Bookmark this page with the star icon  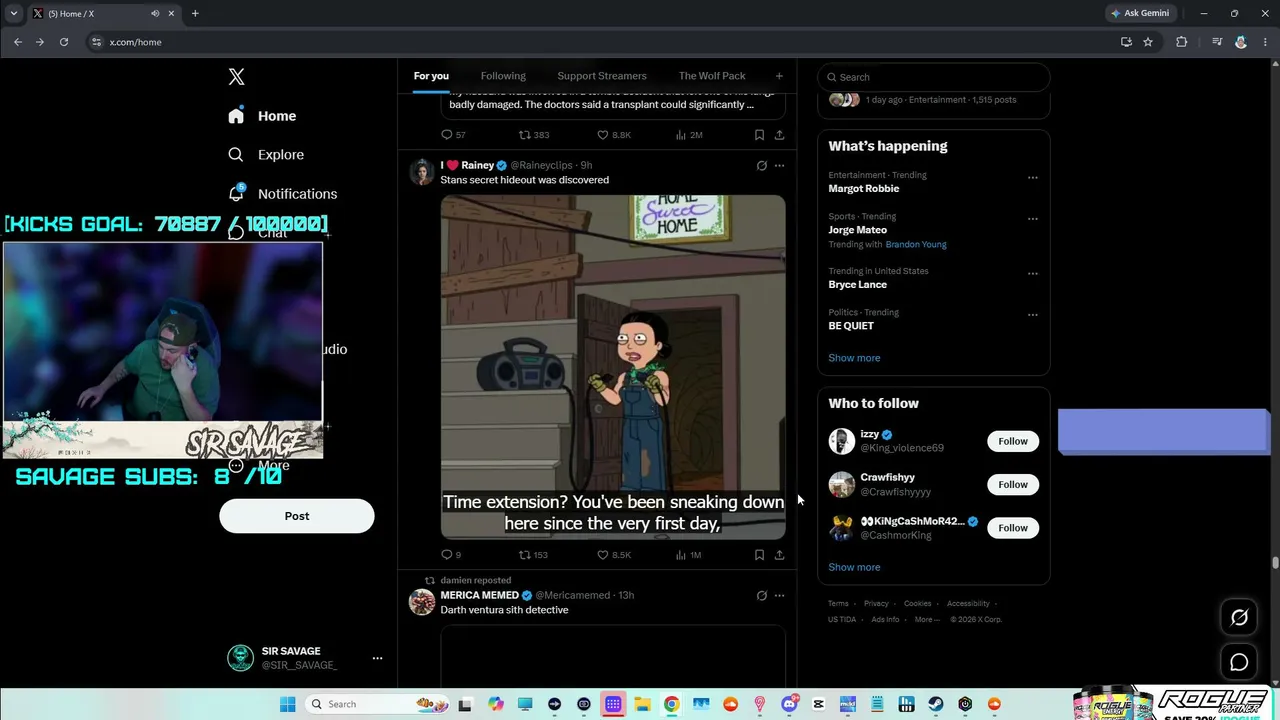click(x=1148, y=42)
